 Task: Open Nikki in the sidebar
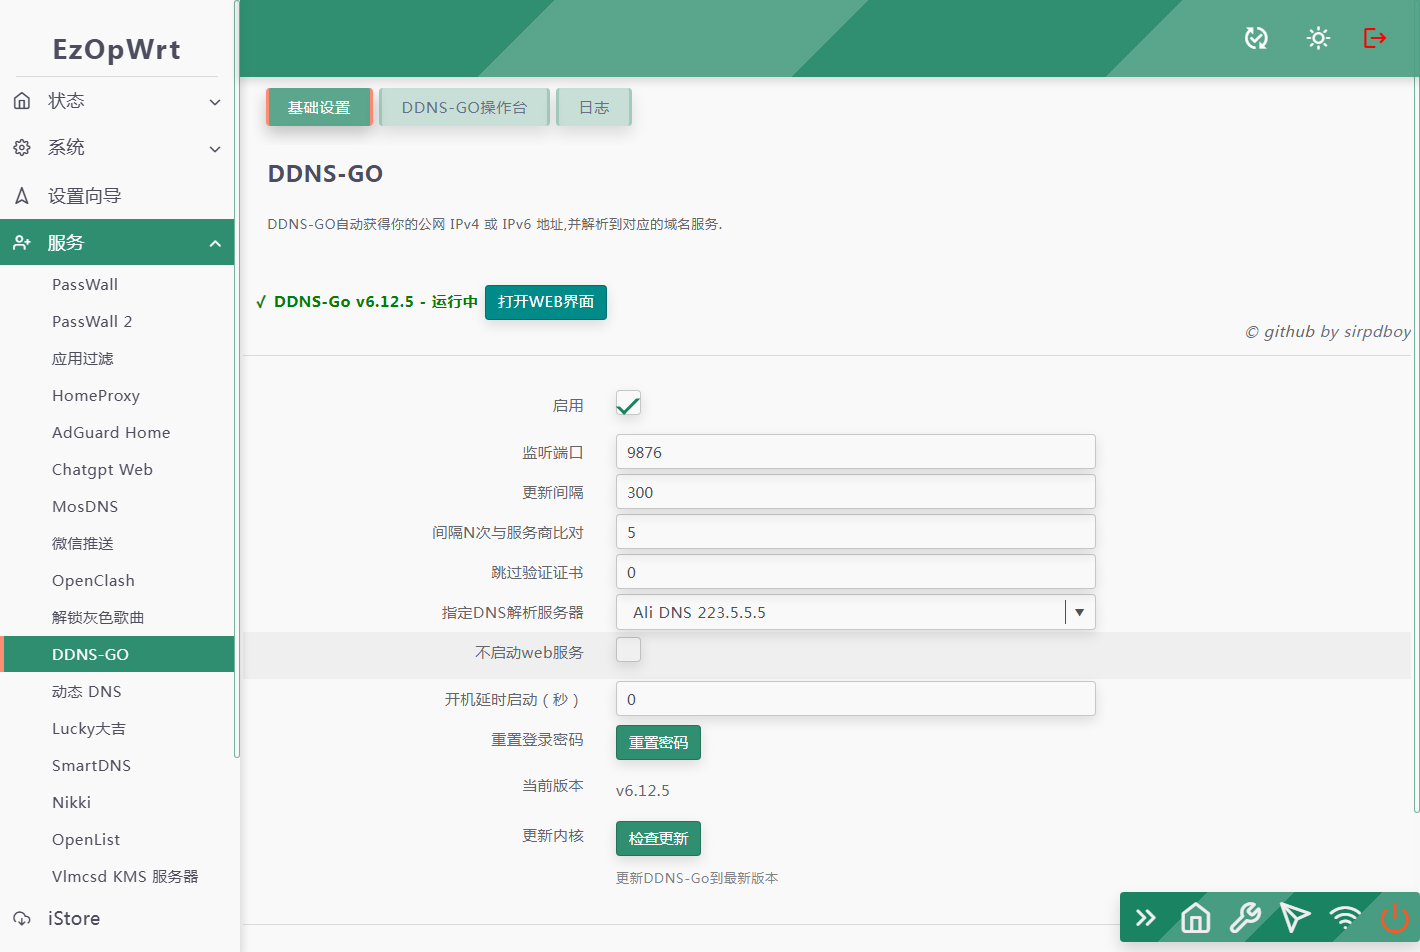pos(71,802)
